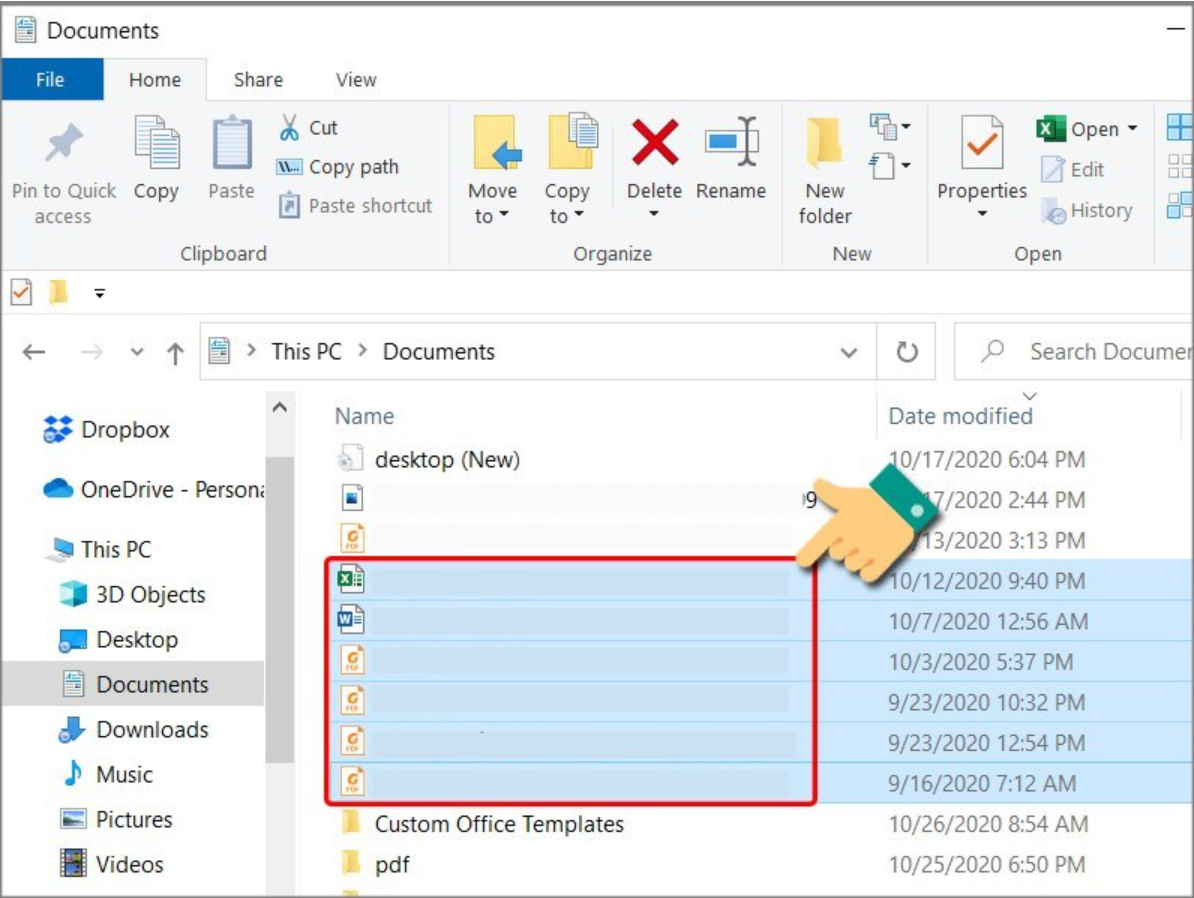Open 3D Objects in sidebar
The width and height of the screenshot is (1194, 898).
coord(132,594)
